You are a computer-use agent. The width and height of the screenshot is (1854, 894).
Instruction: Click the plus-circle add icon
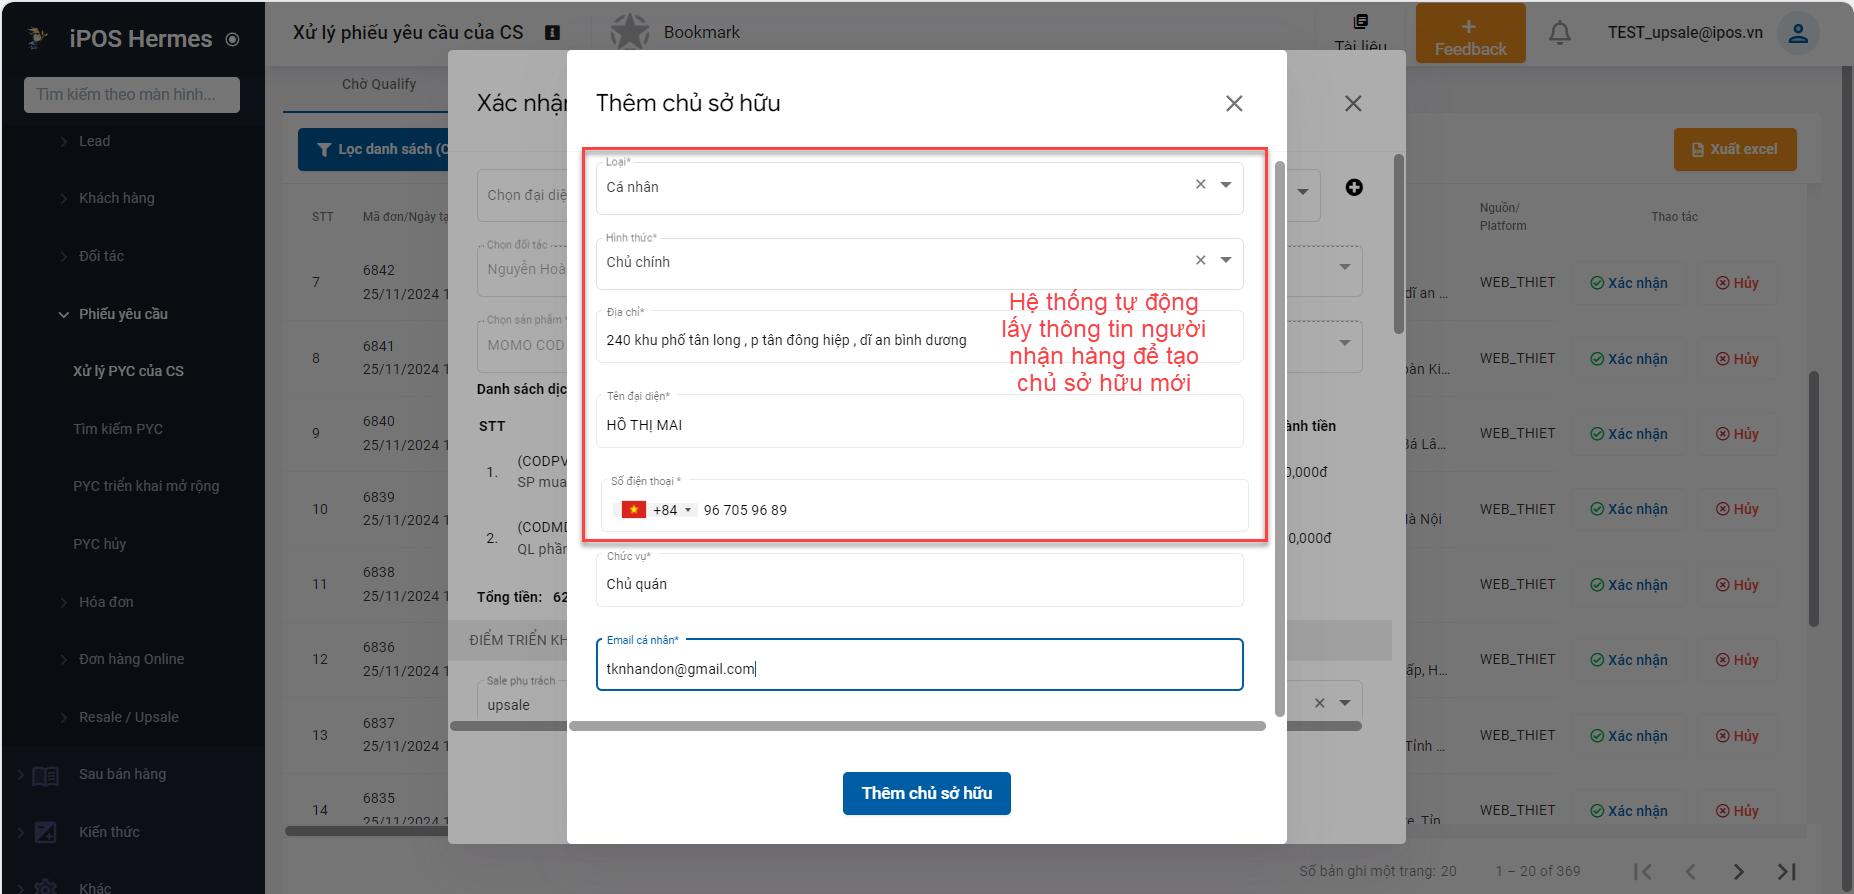(1354, 187)
